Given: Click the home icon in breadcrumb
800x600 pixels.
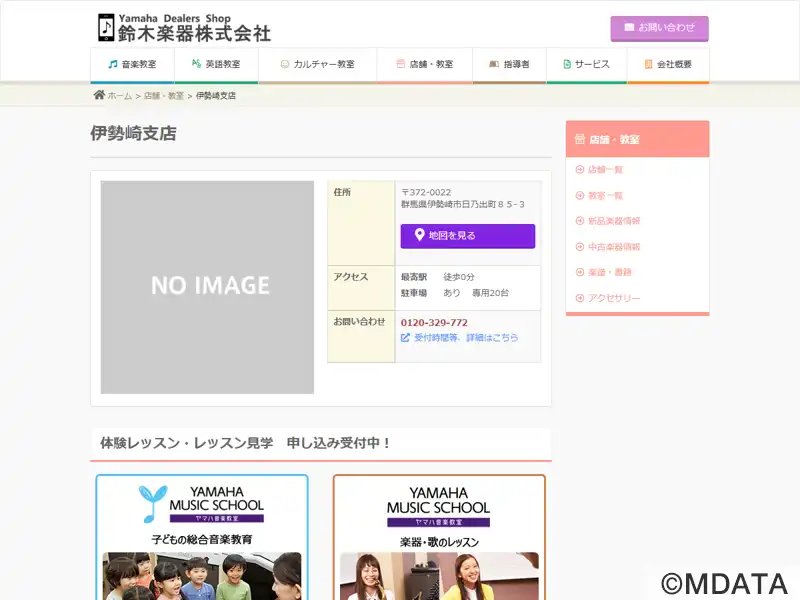Looking at the screenshot, I should coord(99,95).
